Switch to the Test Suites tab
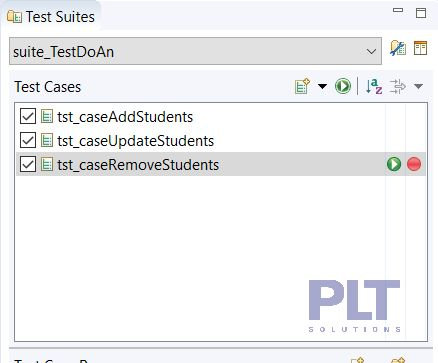 tap(51, 17)
